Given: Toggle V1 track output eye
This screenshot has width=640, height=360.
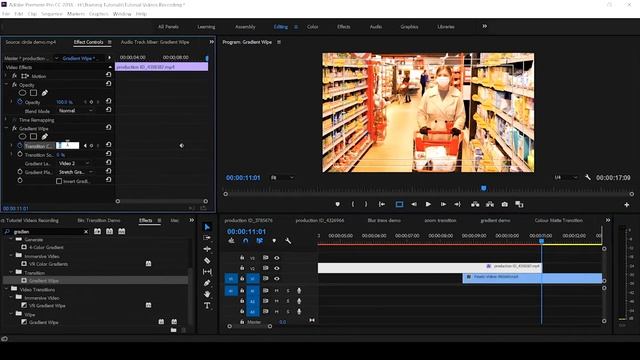Looking at the screenshot, I should click(277, 279).
